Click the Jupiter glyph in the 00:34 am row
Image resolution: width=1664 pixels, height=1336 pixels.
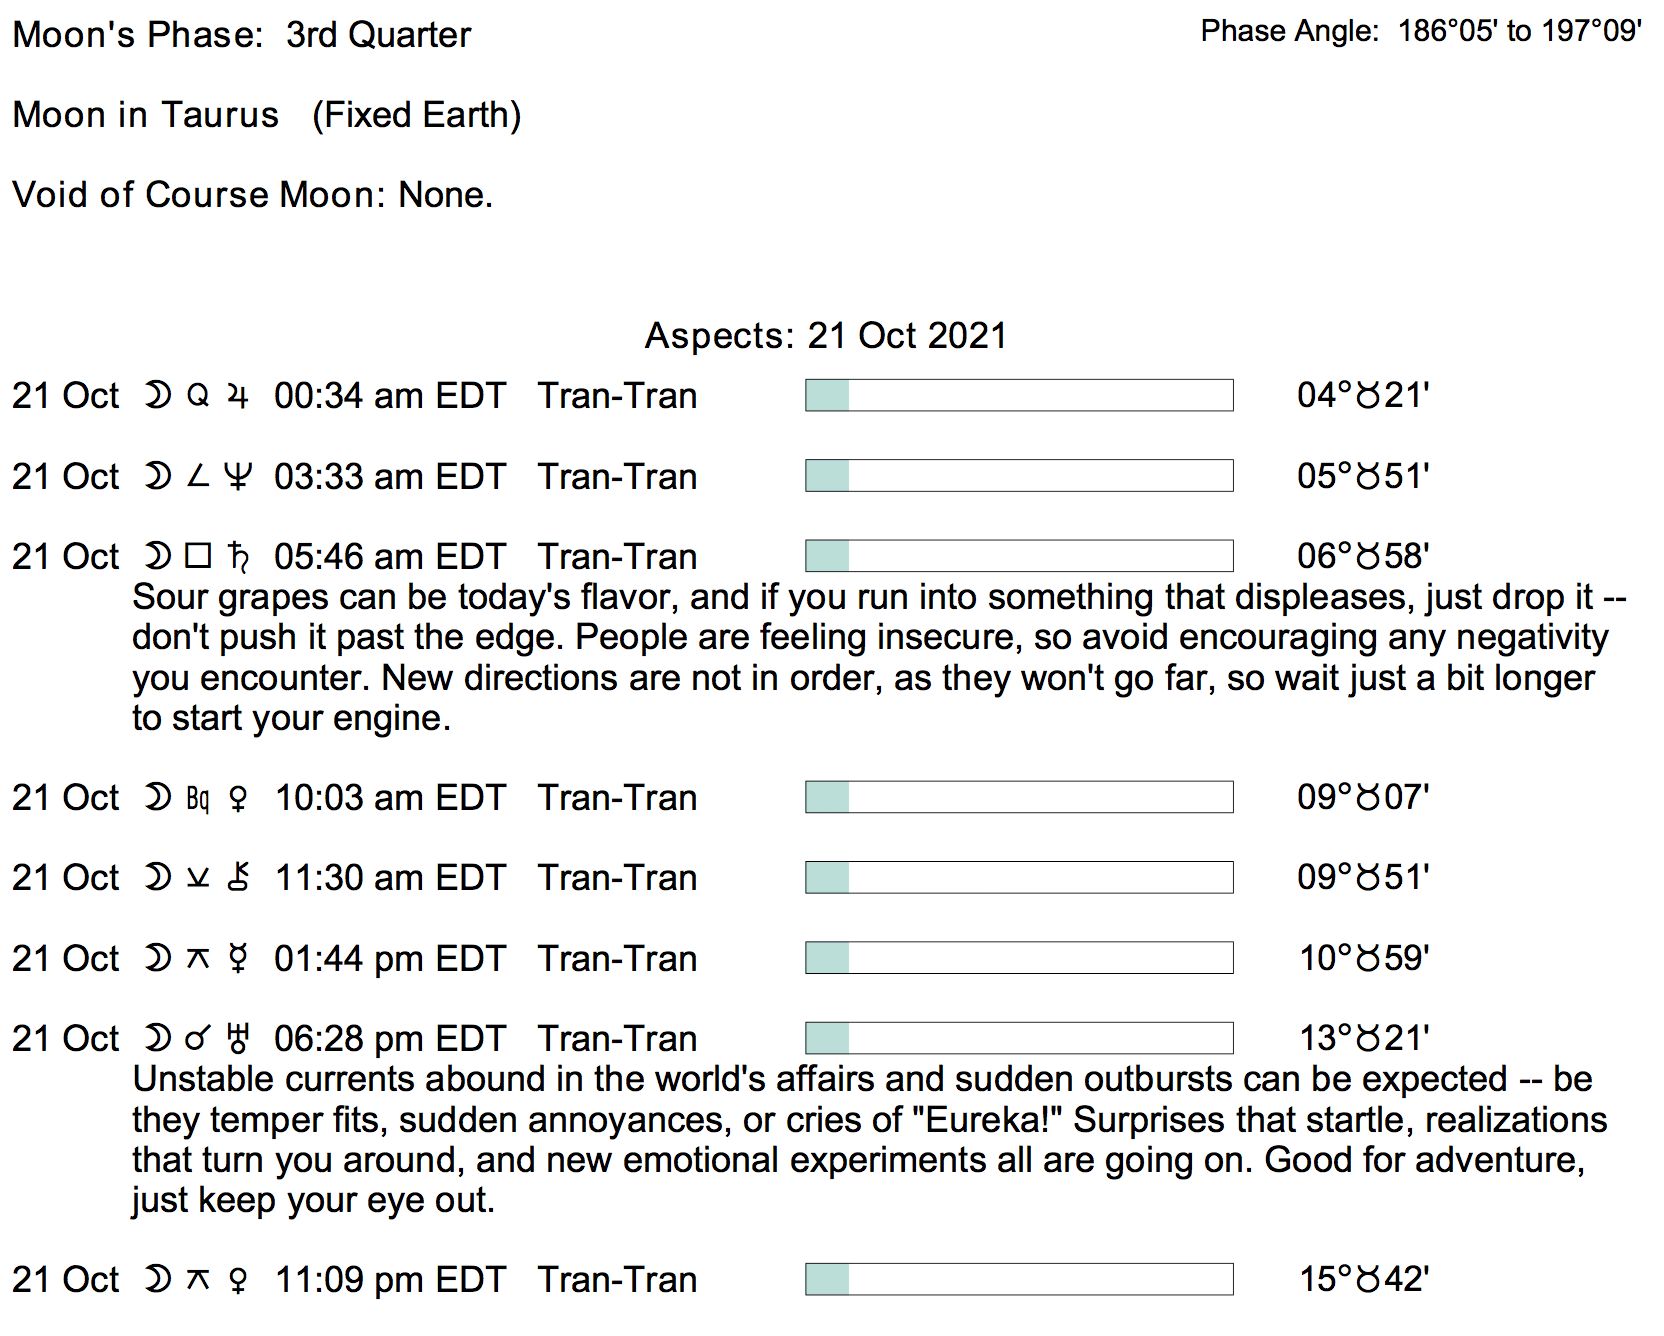coord(237,396)
